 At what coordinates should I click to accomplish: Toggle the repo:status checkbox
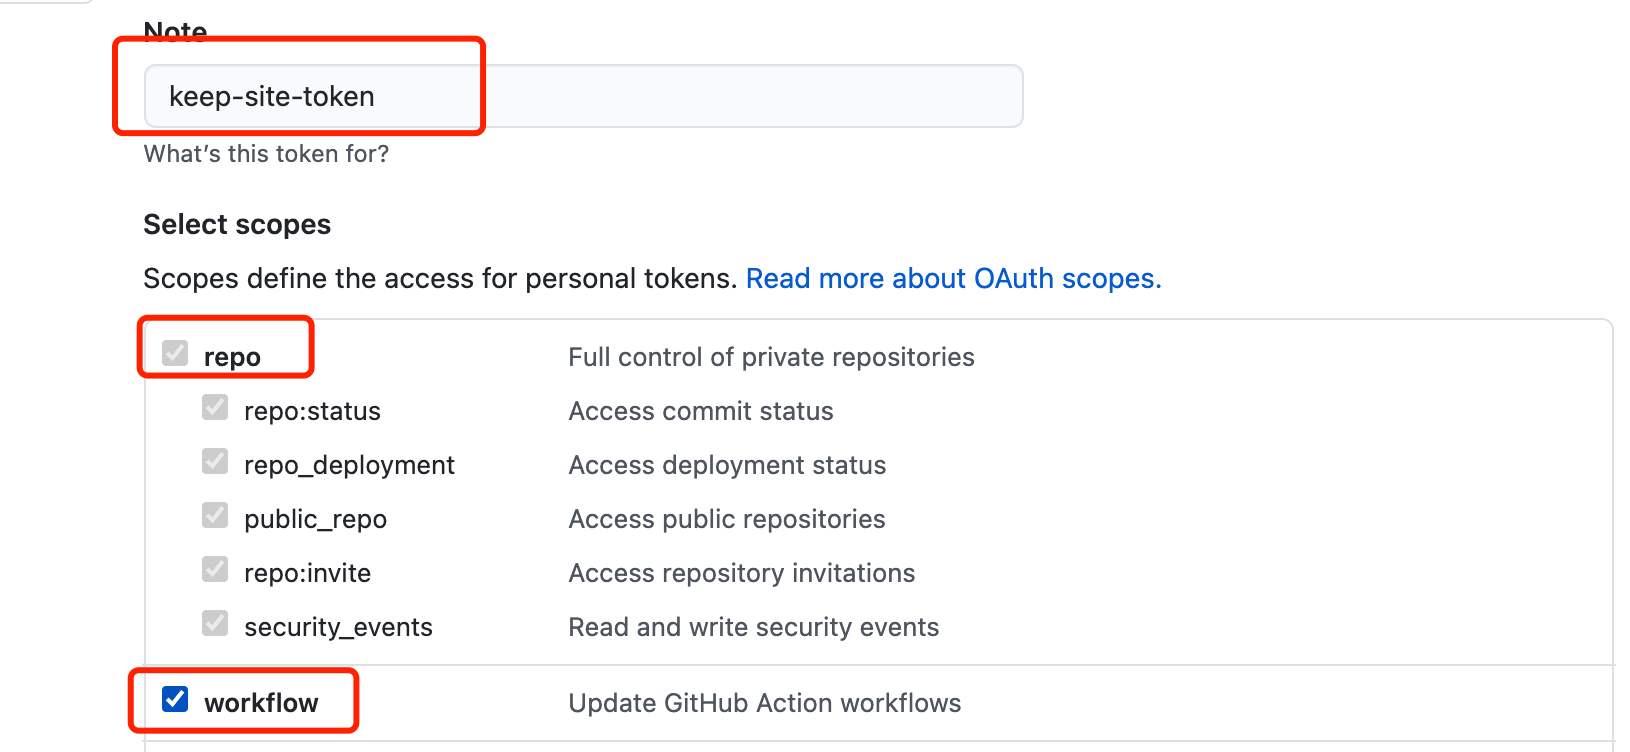215,407
